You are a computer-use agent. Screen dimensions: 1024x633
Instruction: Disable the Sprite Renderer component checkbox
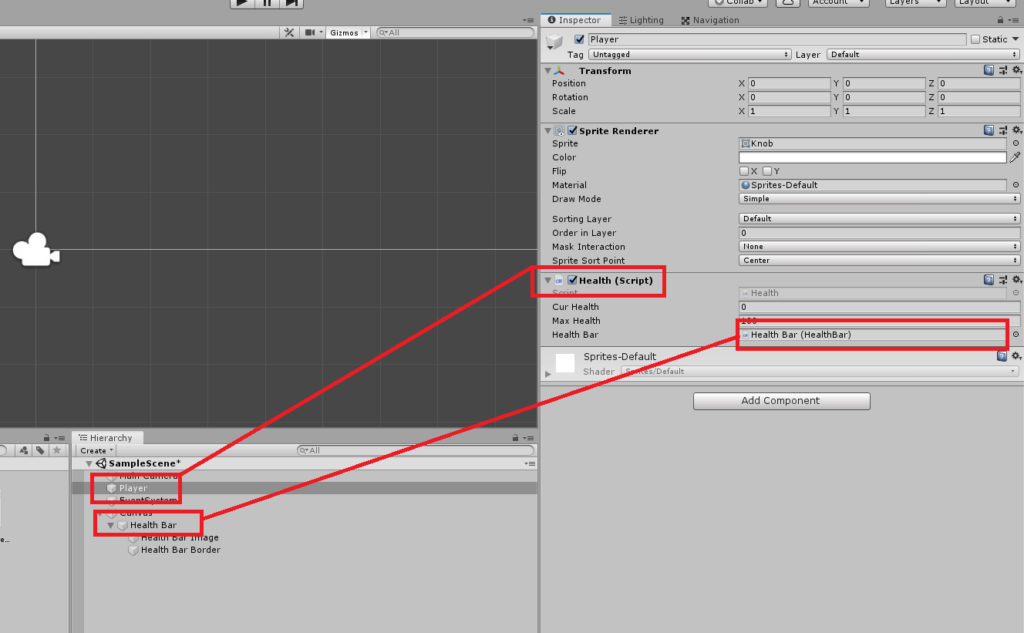pyautogui.click(x=572, y=131)
